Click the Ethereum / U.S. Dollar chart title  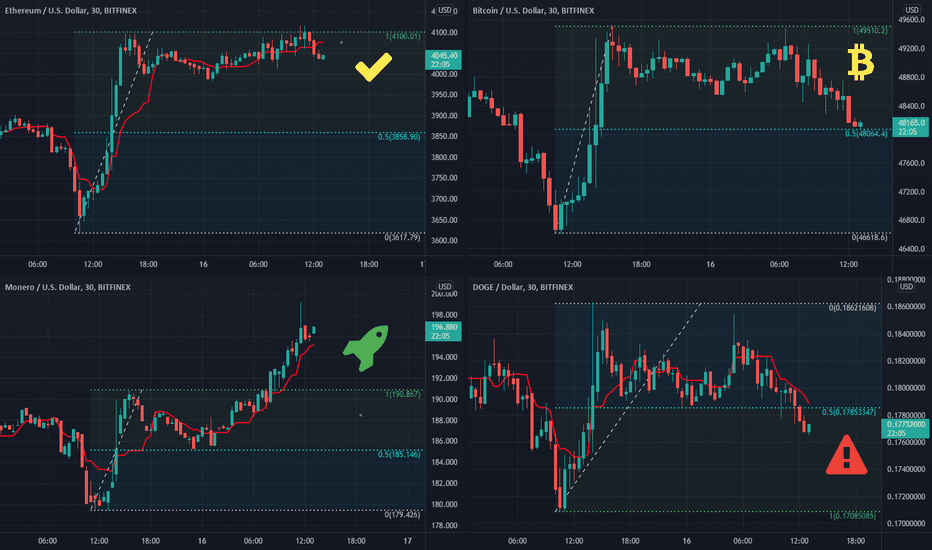click(71, 11)
